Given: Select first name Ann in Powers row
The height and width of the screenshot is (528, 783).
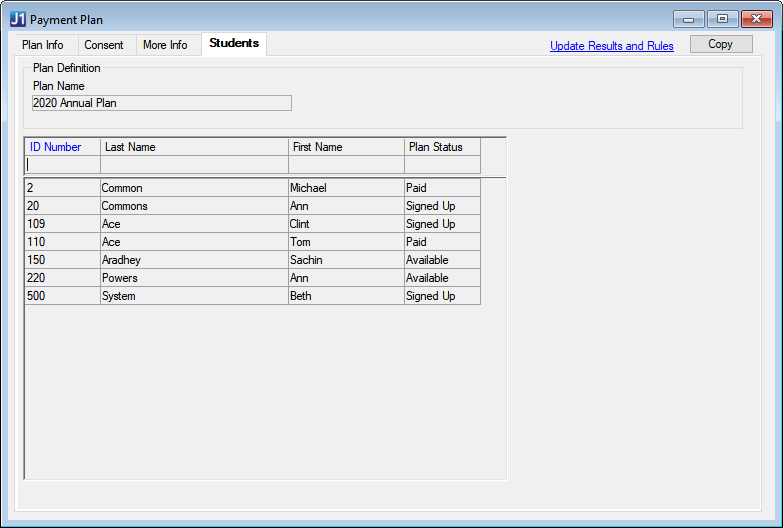Looking at the screenshot, I should 346,278.
